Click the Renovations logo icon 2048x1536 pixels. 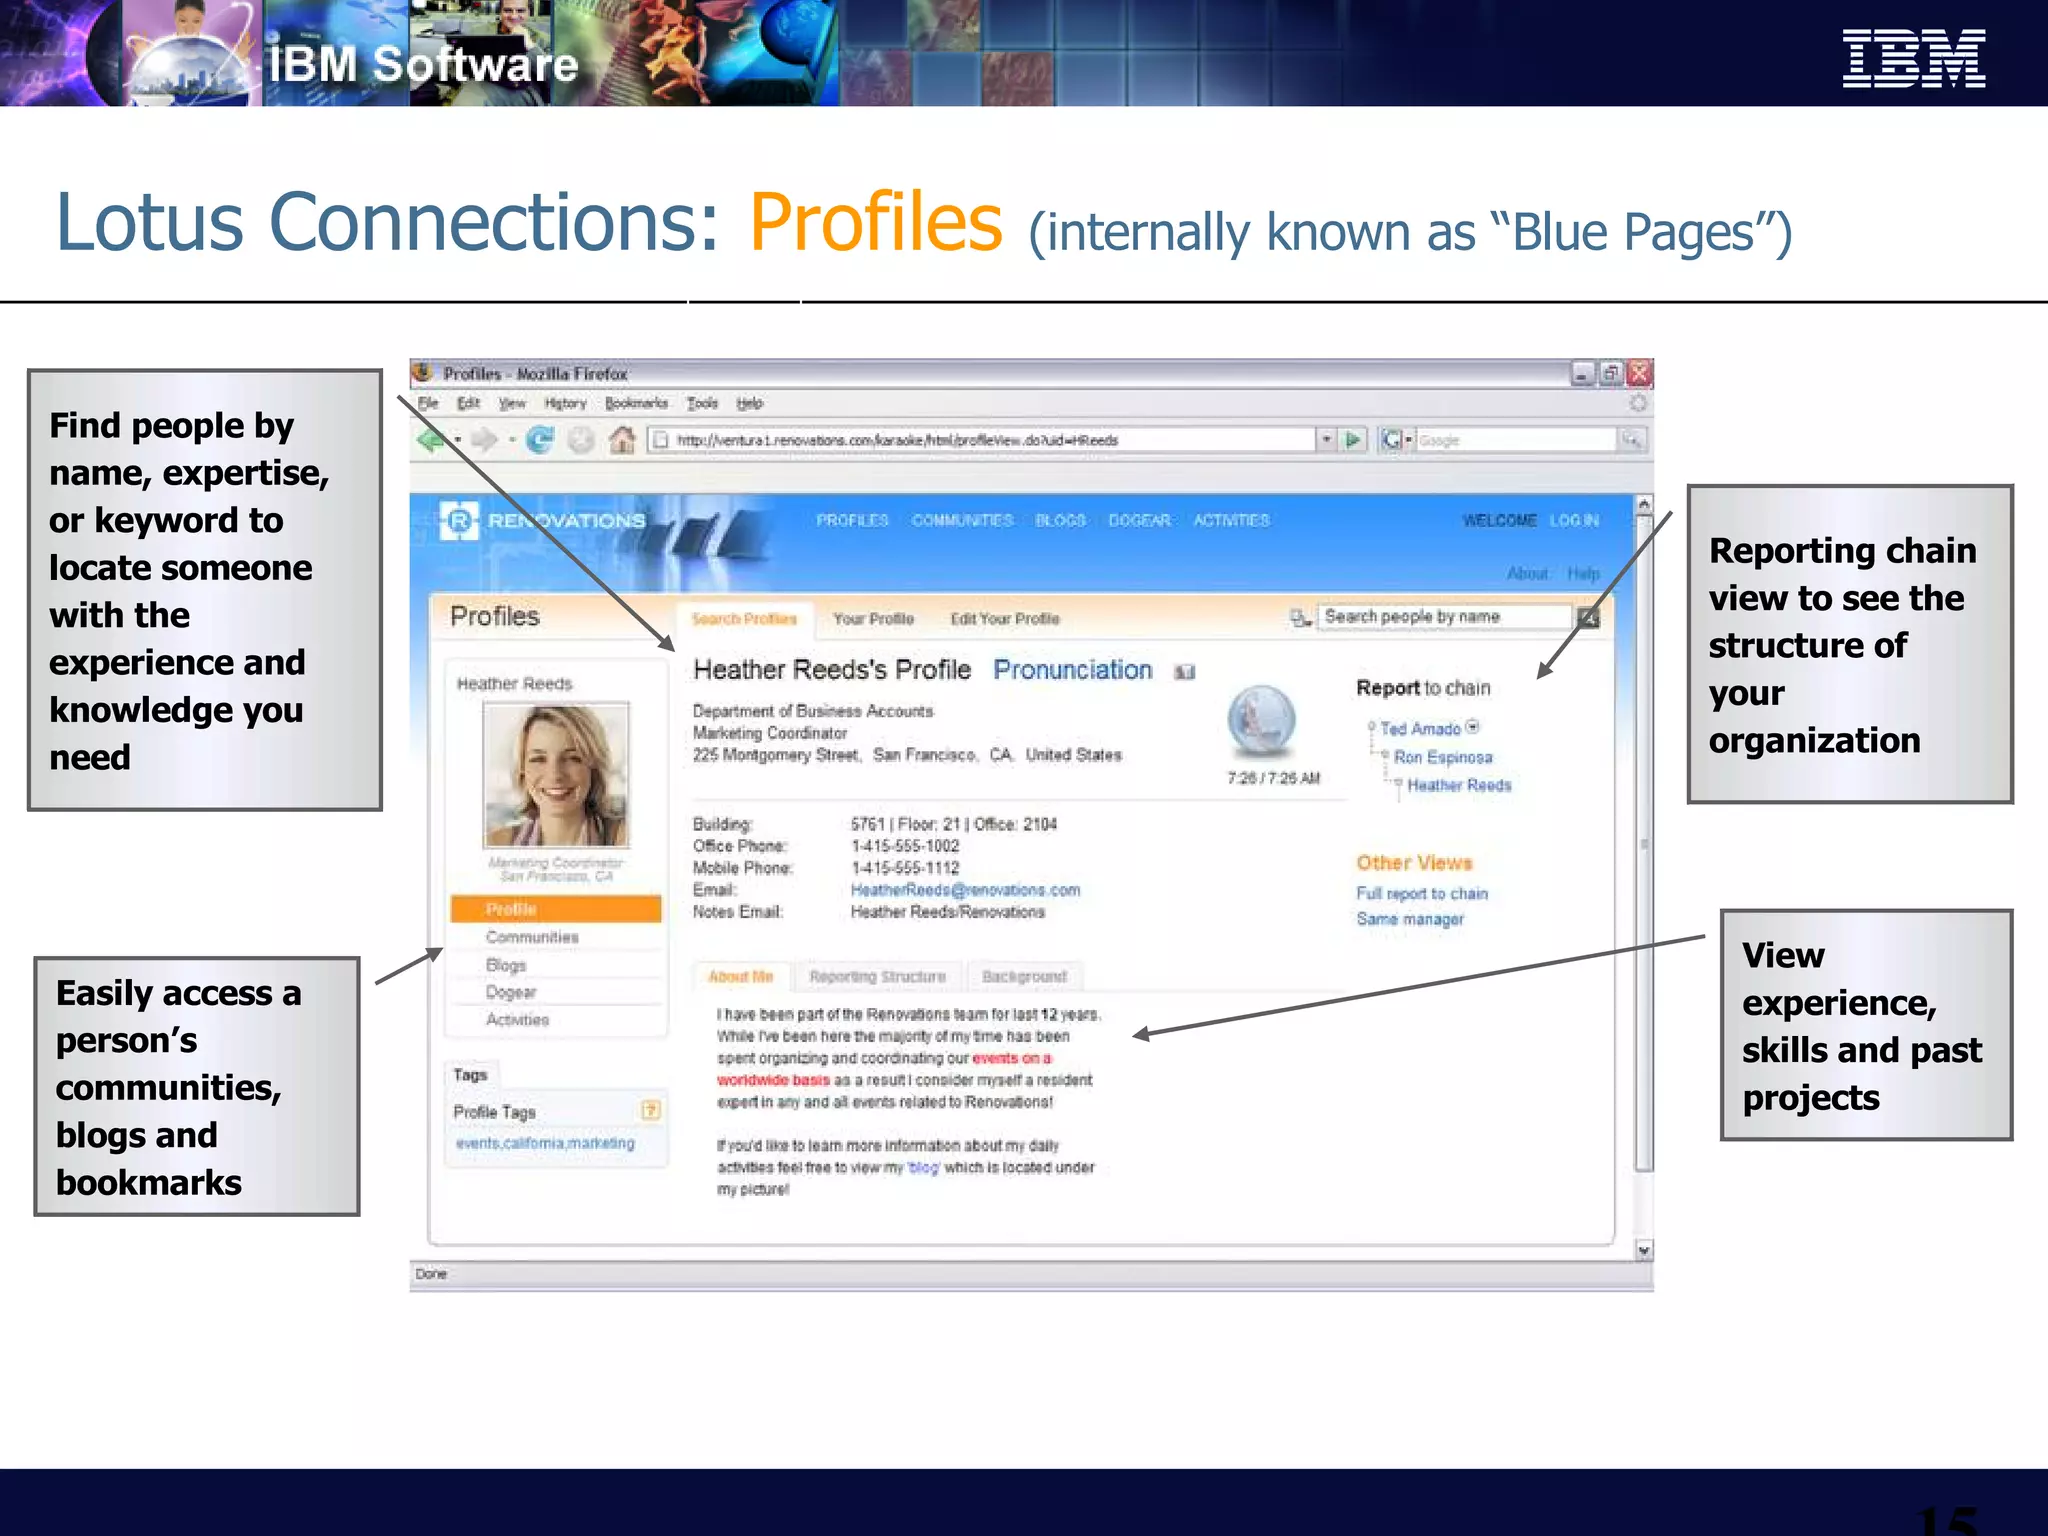coord(459,520)
